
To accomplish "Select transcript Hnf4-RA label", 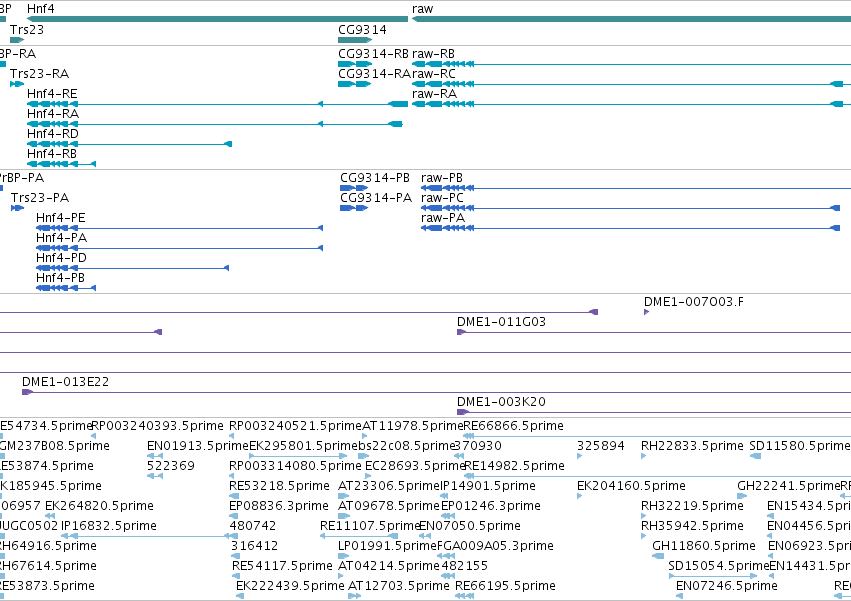I will click(x=53, y=114).
